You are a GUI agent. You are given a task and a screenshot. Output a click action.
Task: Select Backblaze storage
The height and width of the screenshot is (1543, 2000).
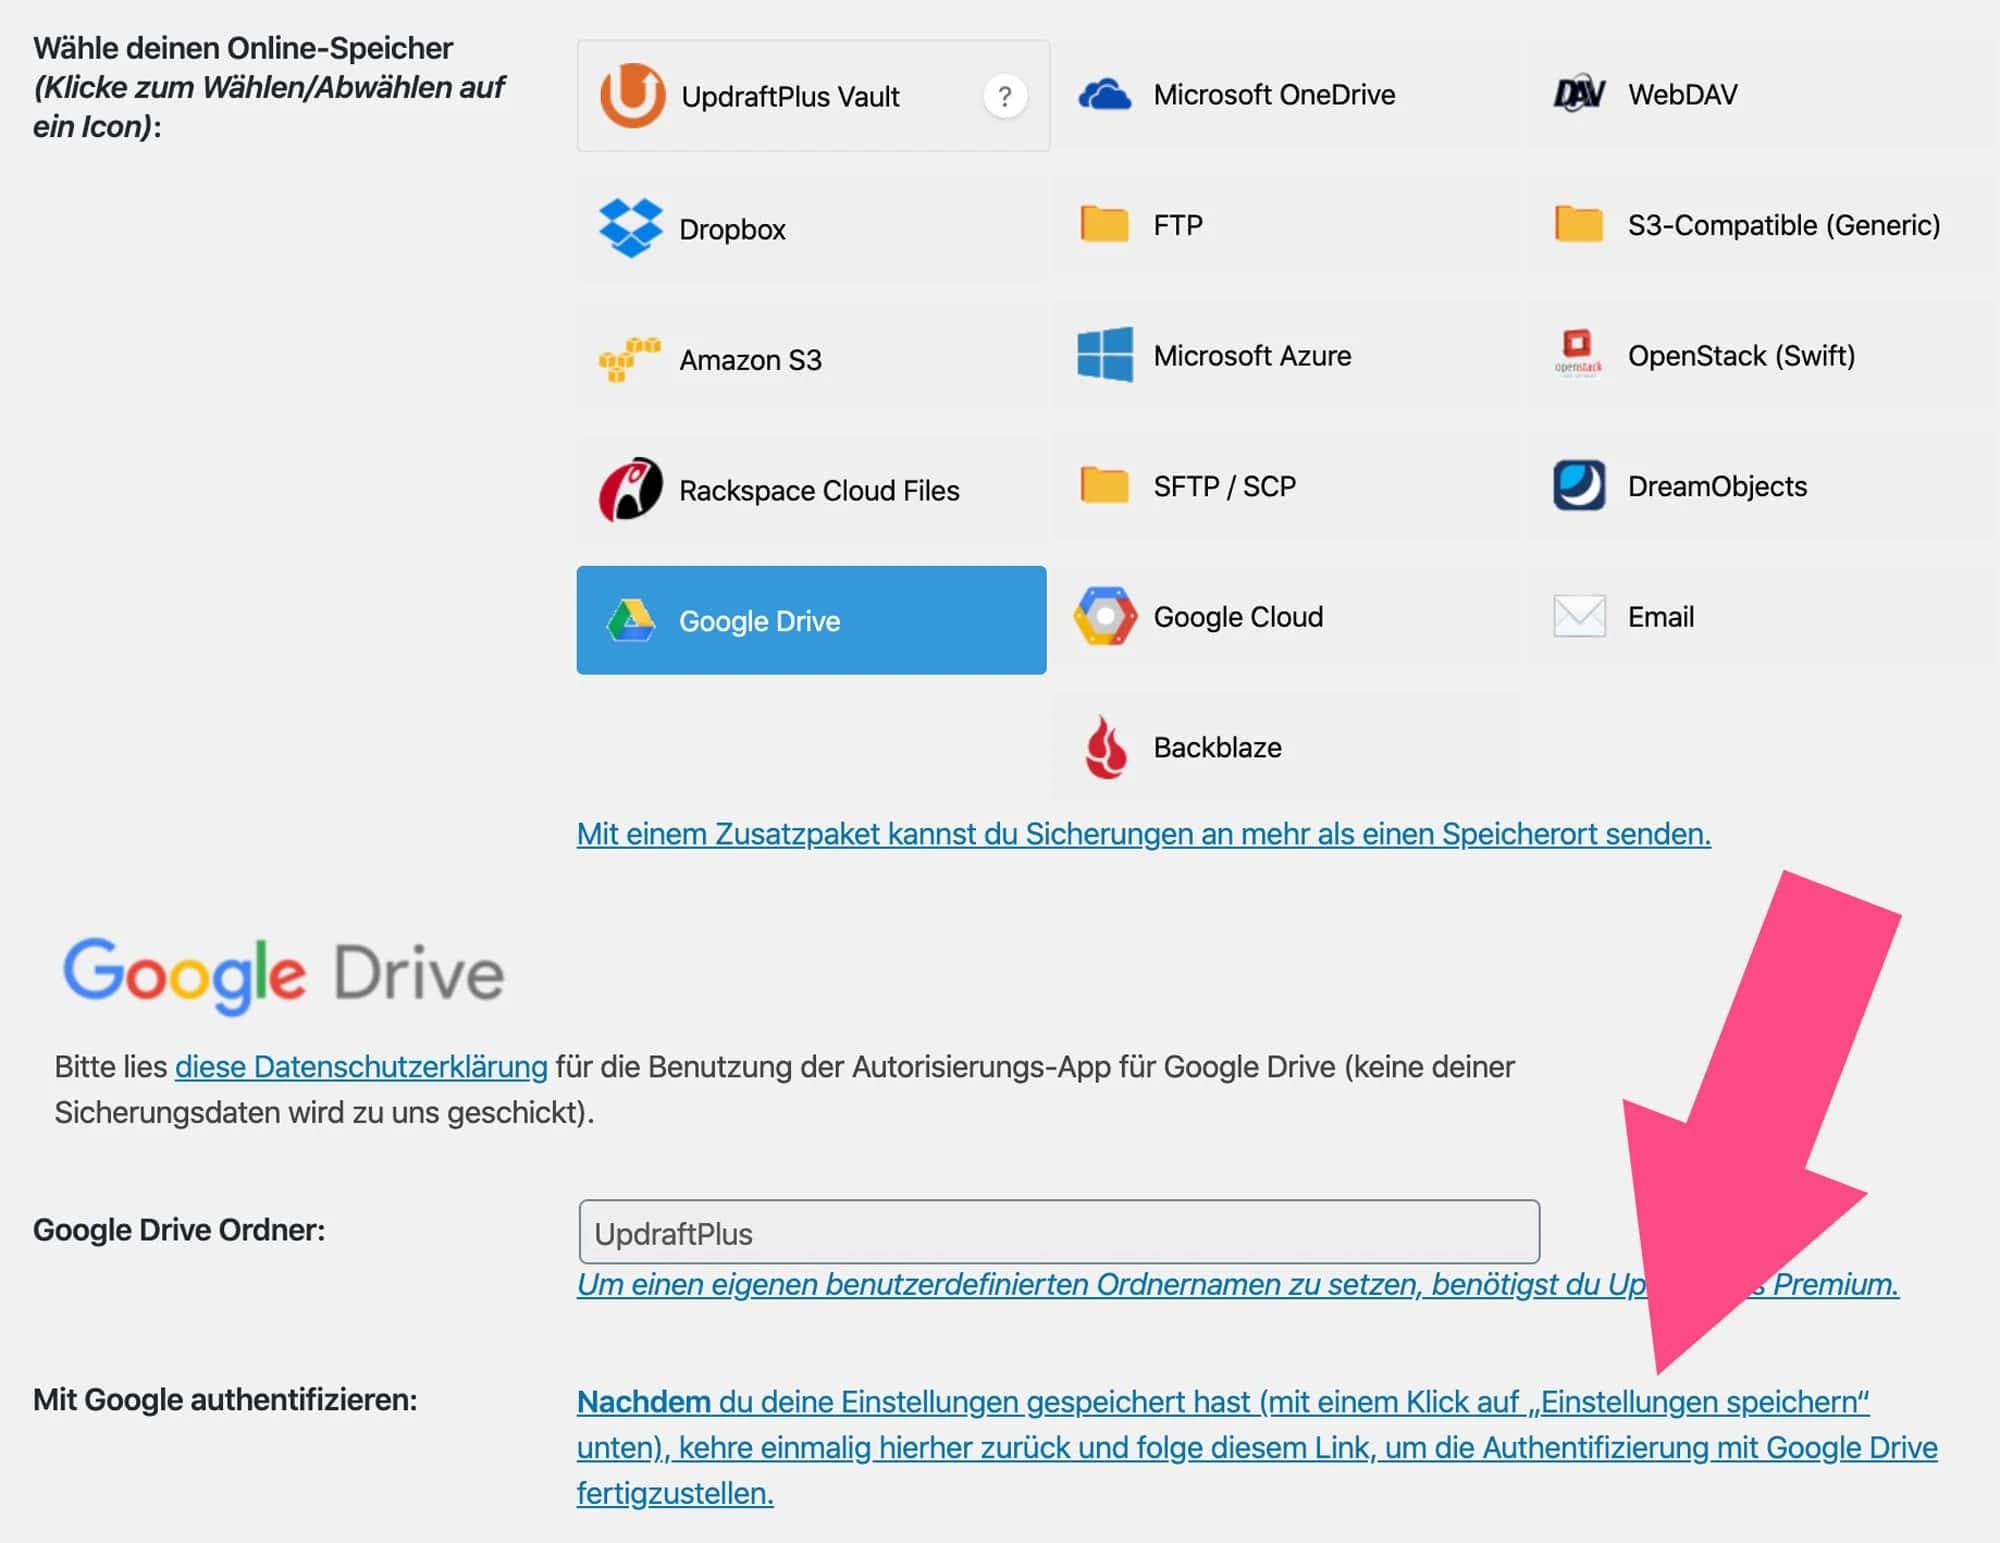1215,746
